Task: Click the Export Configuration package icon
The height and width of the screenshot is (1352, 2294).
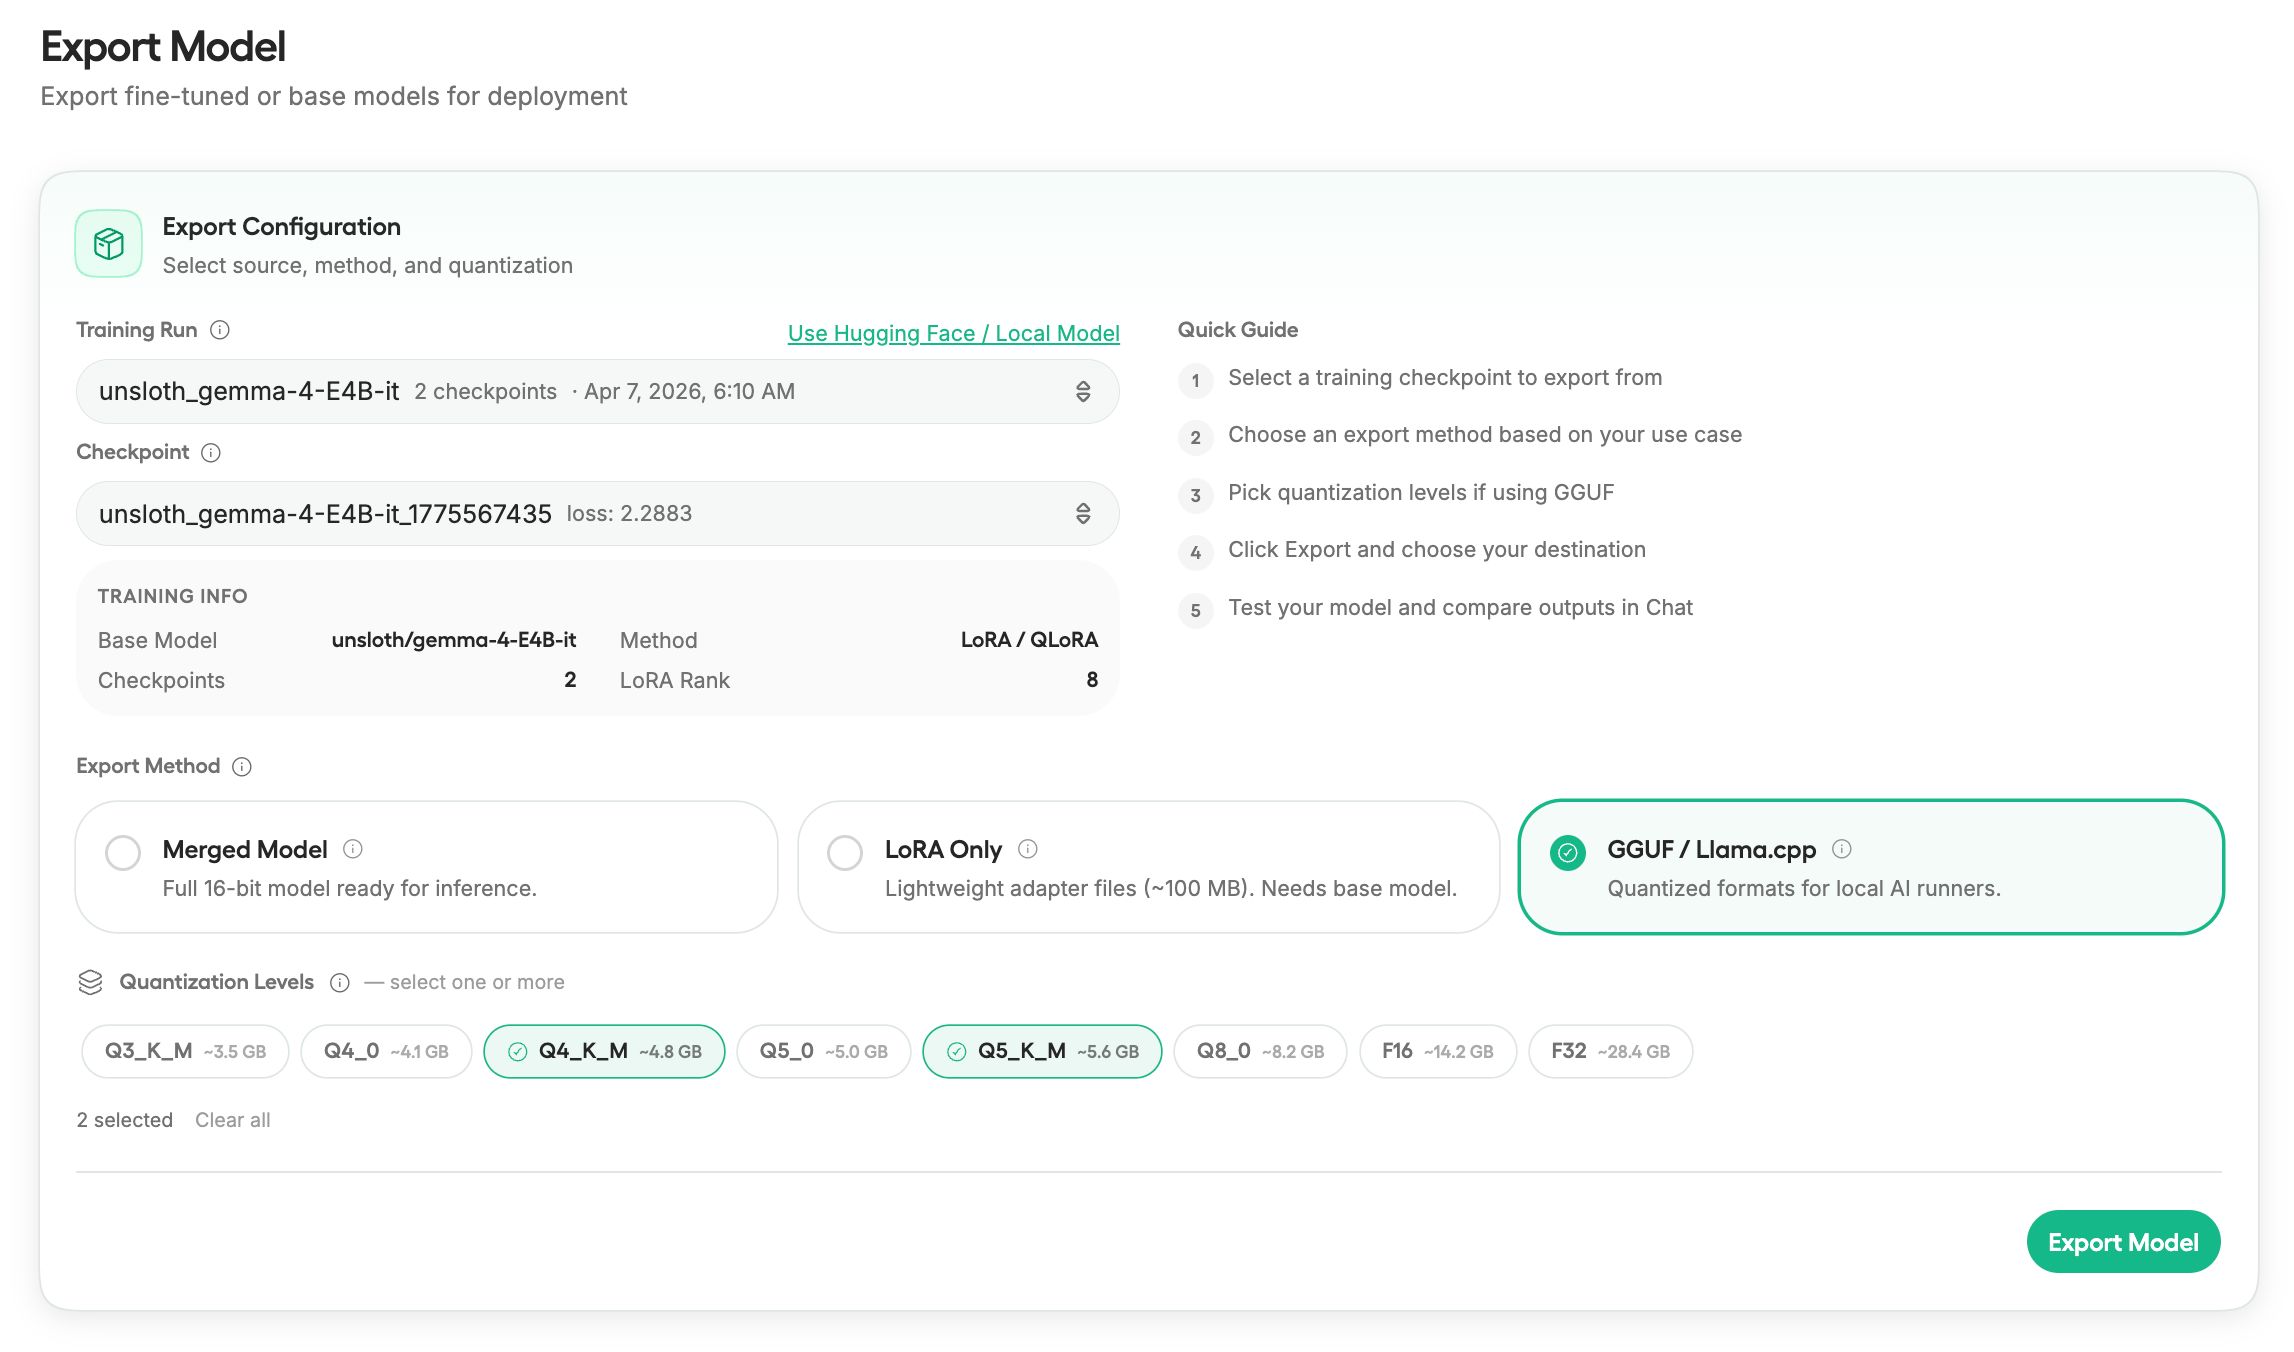Action: coord(109,244)
